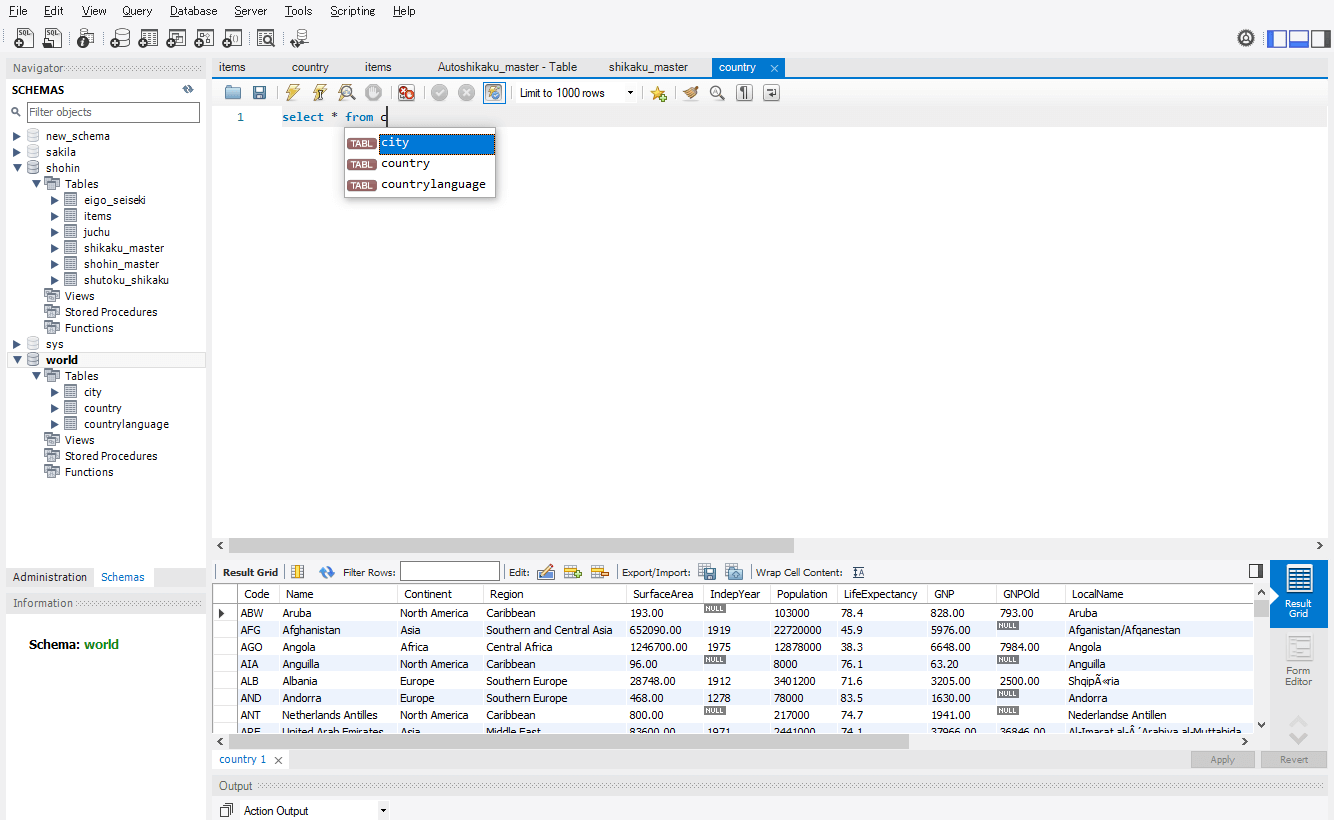
Task: Export recordset using the Export icon
Action: 707,571
